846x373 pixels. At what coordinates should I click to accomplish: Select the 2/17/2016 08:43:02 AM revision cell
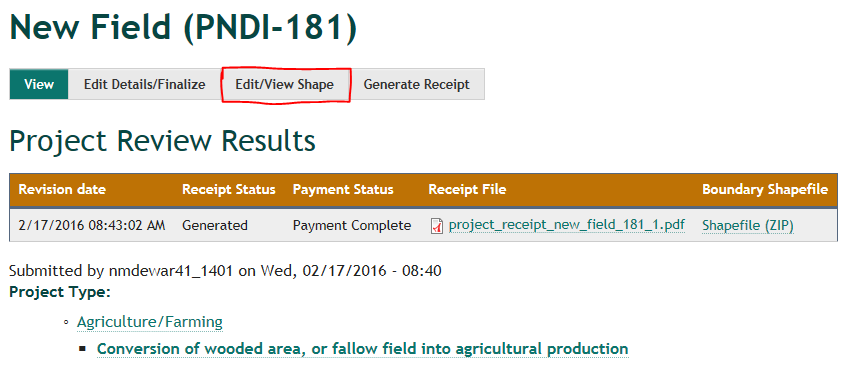point(92,225)
